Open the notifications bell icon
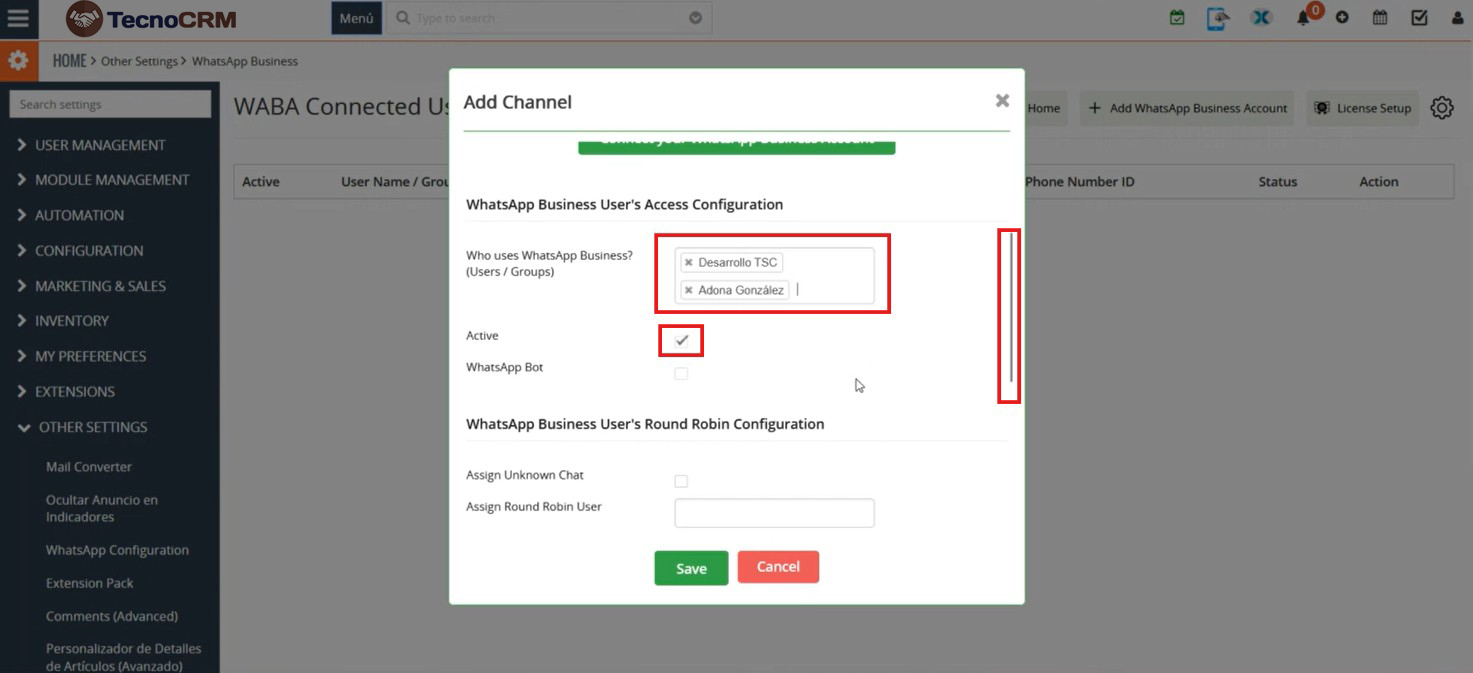The width and height of the screenshot is (1473, 673). (1303, 18)
